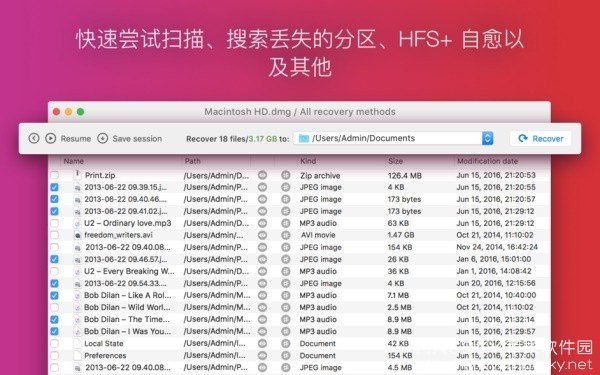Viewport: 600px width, 375px height.
Task: Click the Kind column header
Action: tap(308, 161)
